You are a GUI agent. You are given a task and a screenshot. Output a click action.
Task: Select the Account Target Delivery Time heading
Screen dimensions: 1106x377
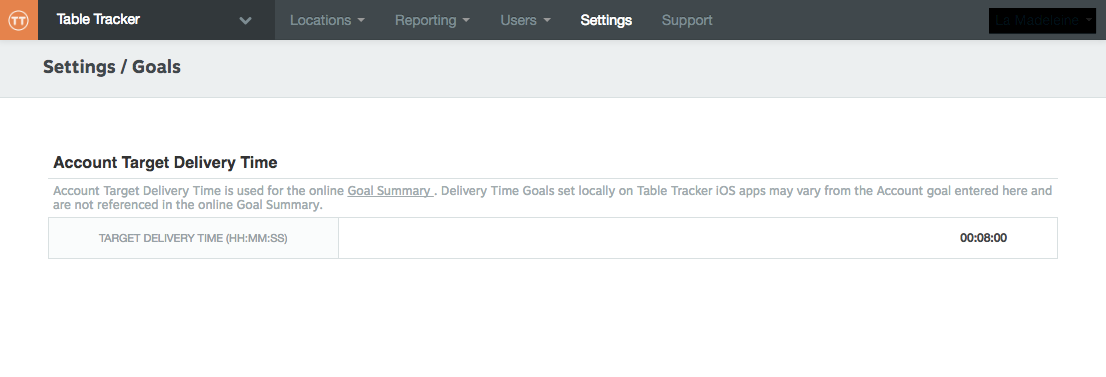(x=165, y=162)
